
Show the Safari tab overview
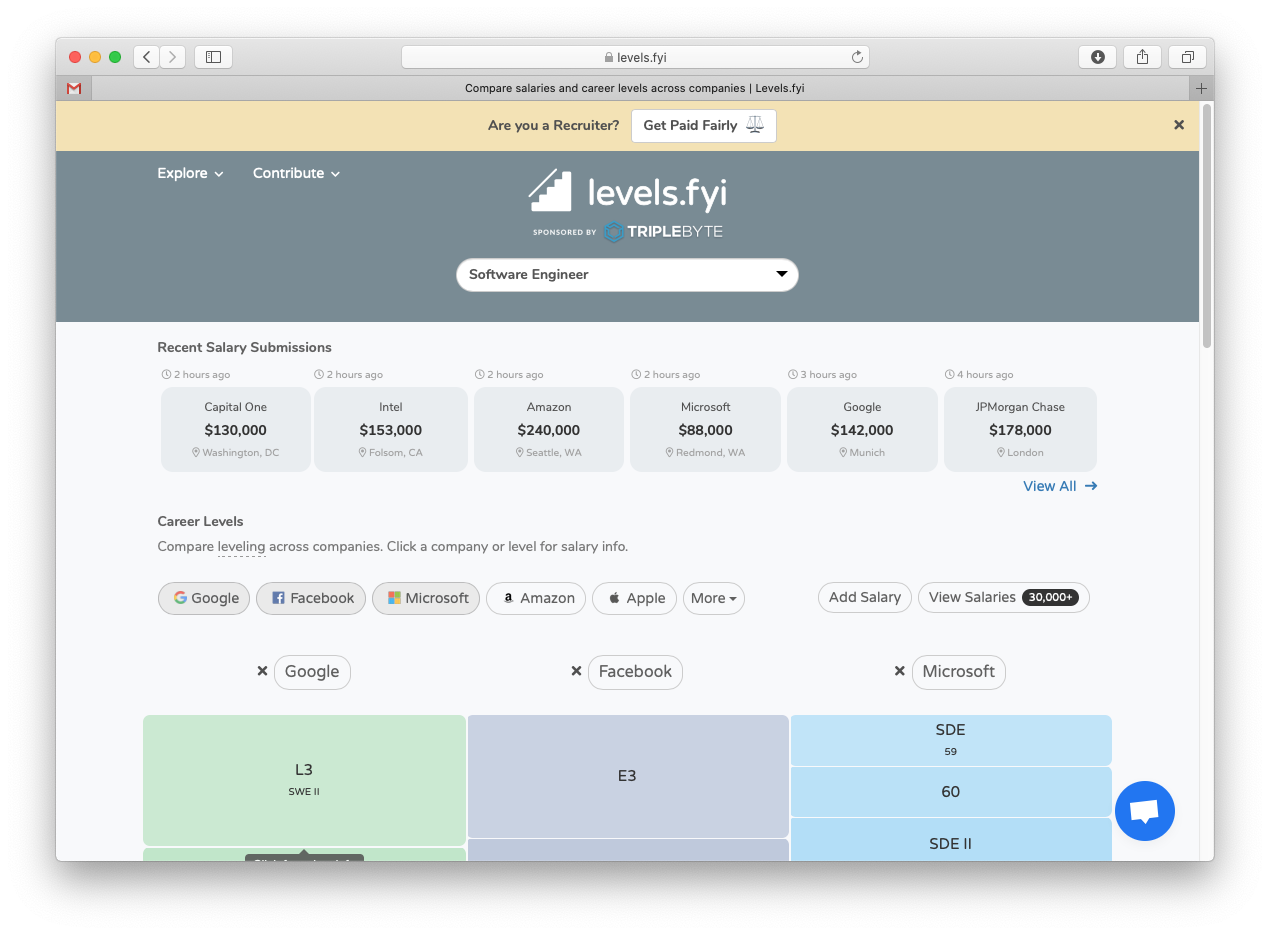[x=1187, y=57]
